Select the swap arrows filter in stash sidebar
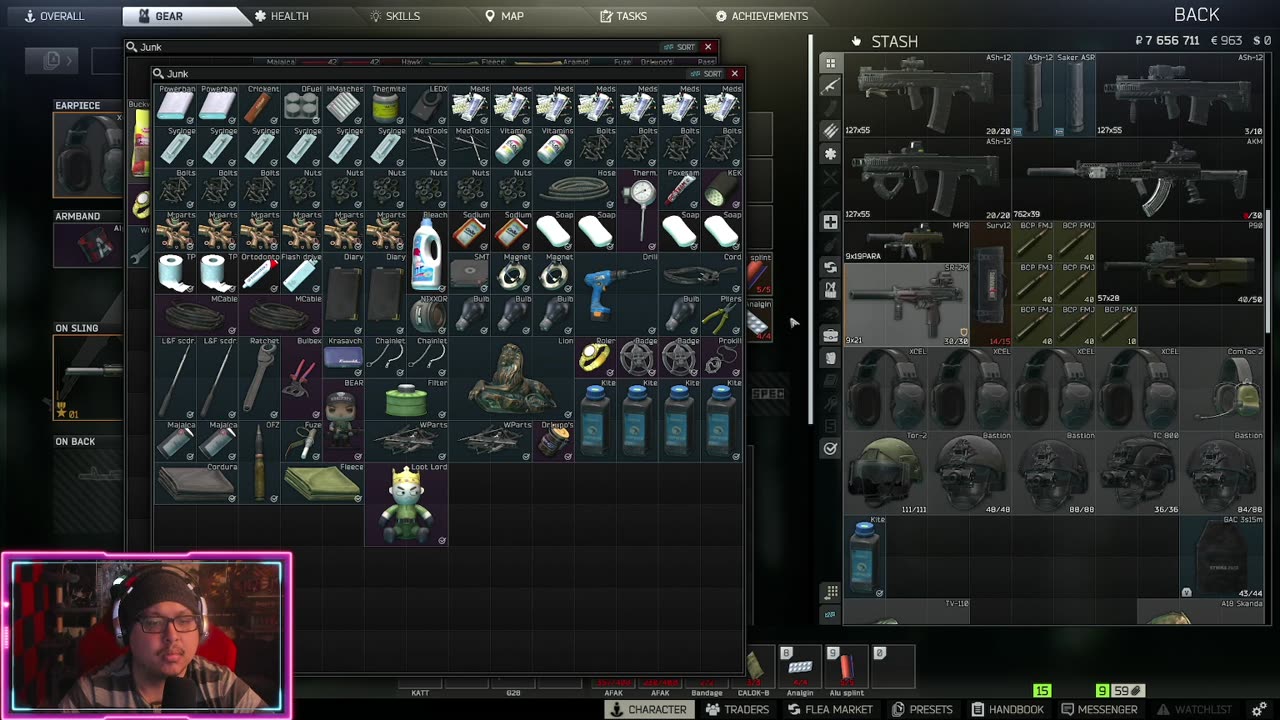The width and height of the screenshot is (1280, 720). pos(830,267)
